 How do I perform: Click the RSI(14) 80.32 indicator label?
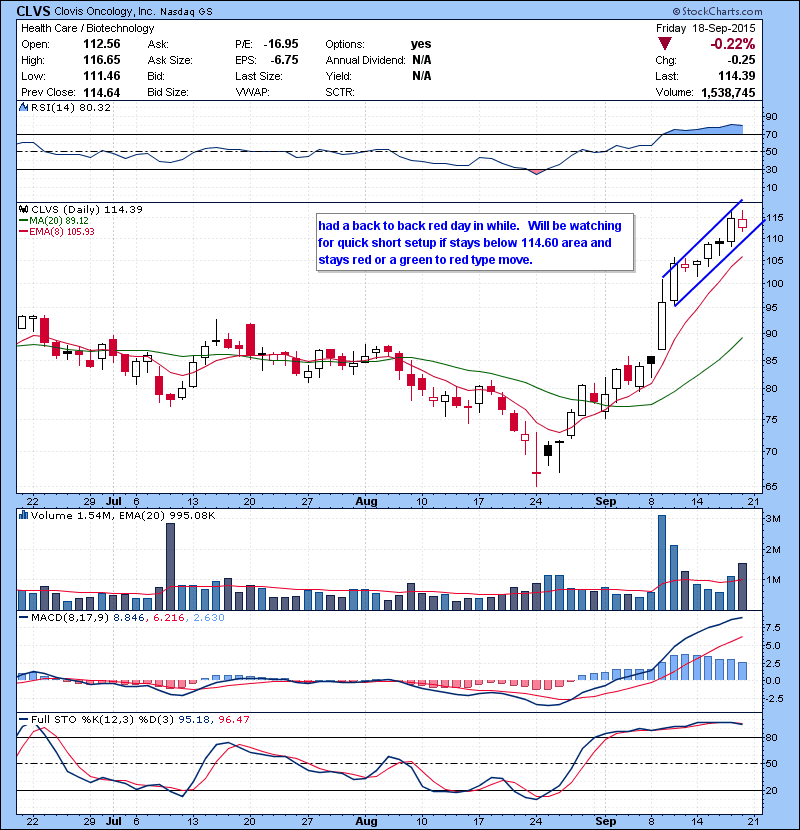[x=71, y=107]
